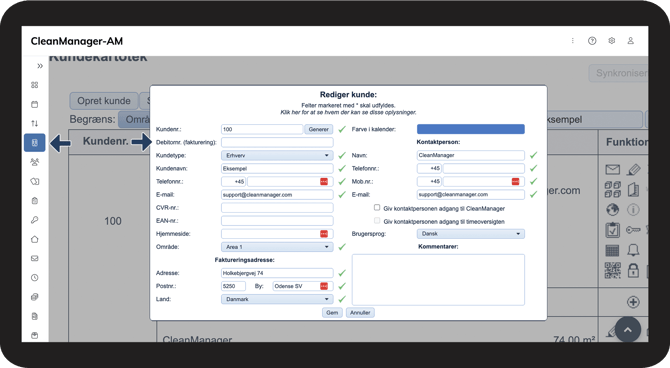
Task: Click the pencil edit icon in Funktioner
Action: [633, 170]
